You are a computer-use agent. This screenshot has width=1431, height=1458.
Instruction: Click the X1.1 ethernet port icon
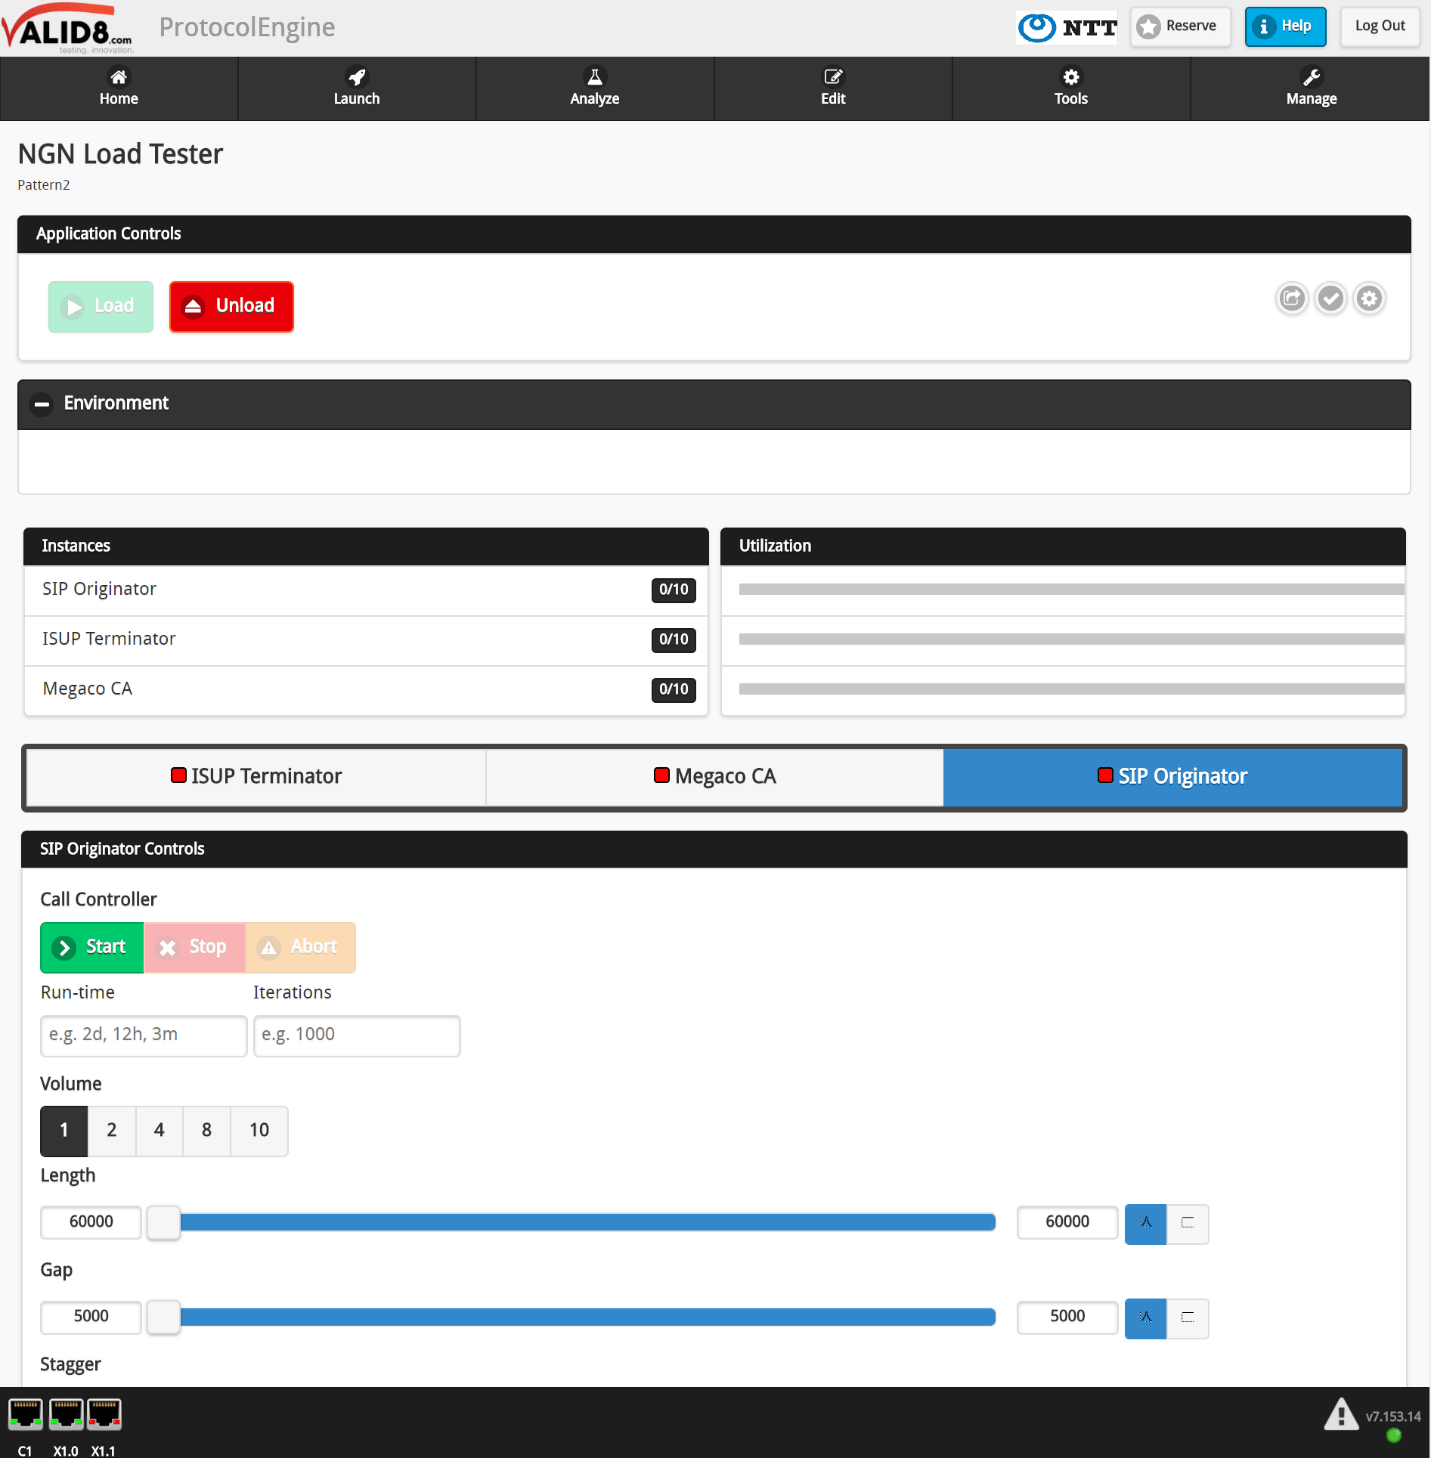click(104, 1414)
